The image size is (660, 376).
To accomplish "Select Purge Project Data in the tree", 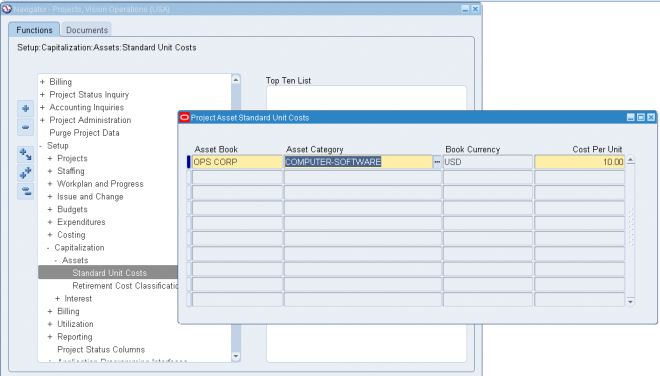I will (x=84, y=133).
